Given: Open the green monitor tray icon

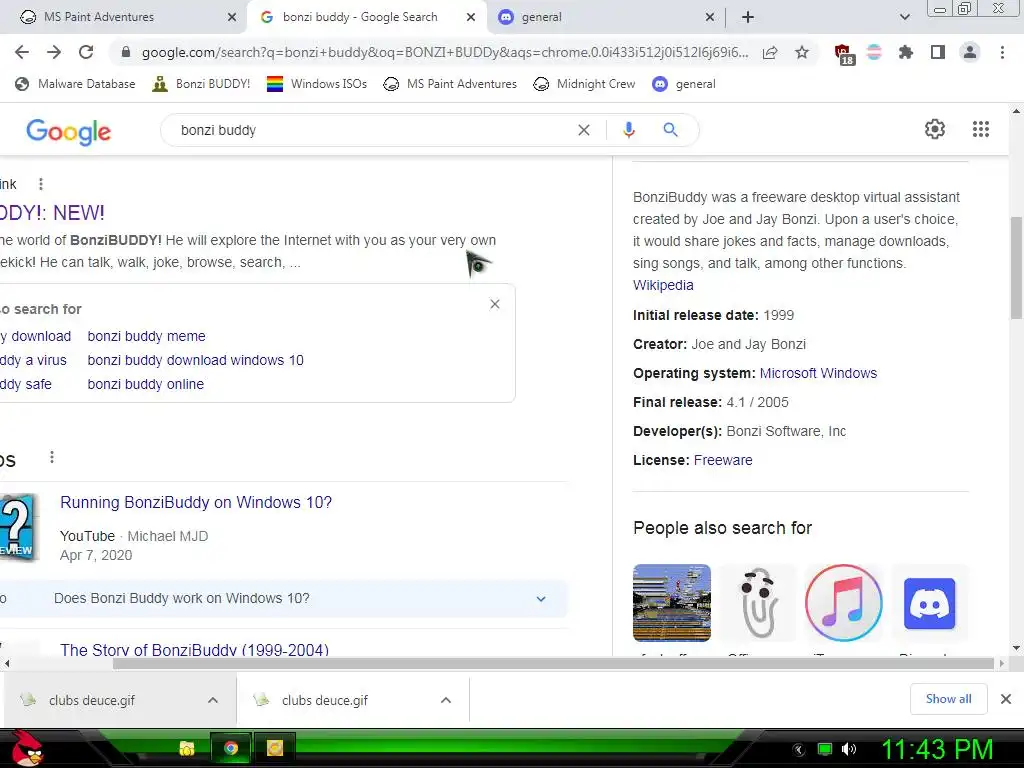Looking at the screenshot, I should [x=825, y=749].
